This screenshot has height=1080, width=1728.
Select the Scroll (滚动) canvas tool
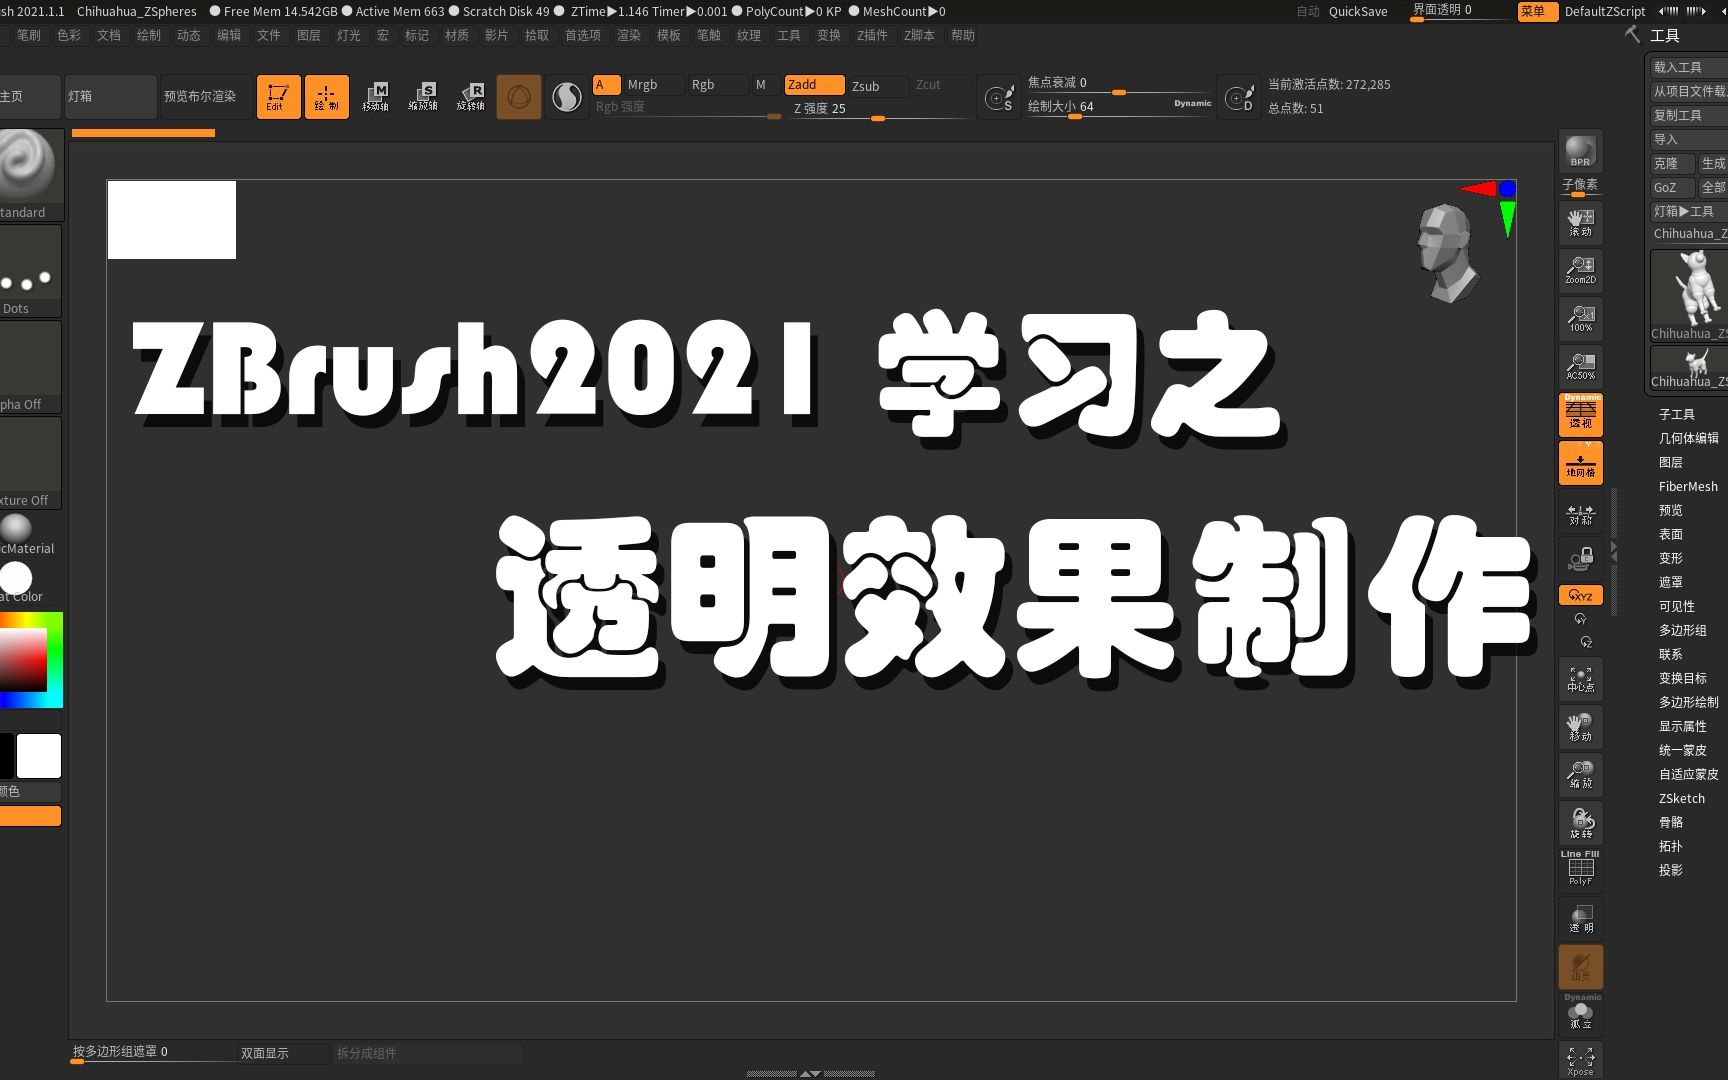[1580, 222]
